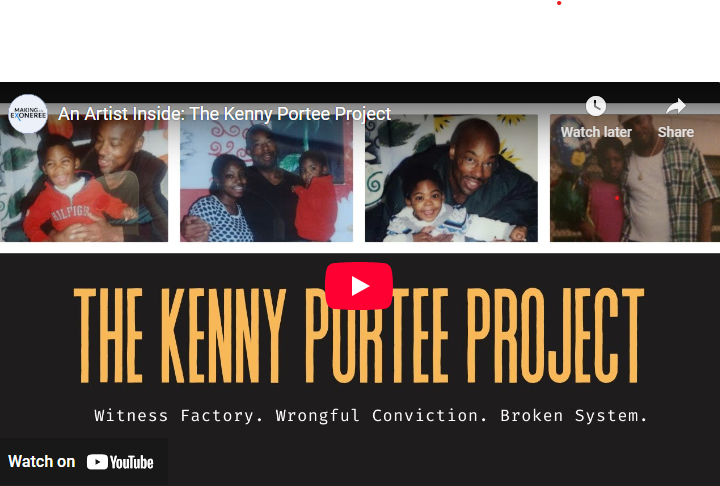Select the Watch later text label
Image resolution: width=720 pixels, height=486 pixels.
596,132
